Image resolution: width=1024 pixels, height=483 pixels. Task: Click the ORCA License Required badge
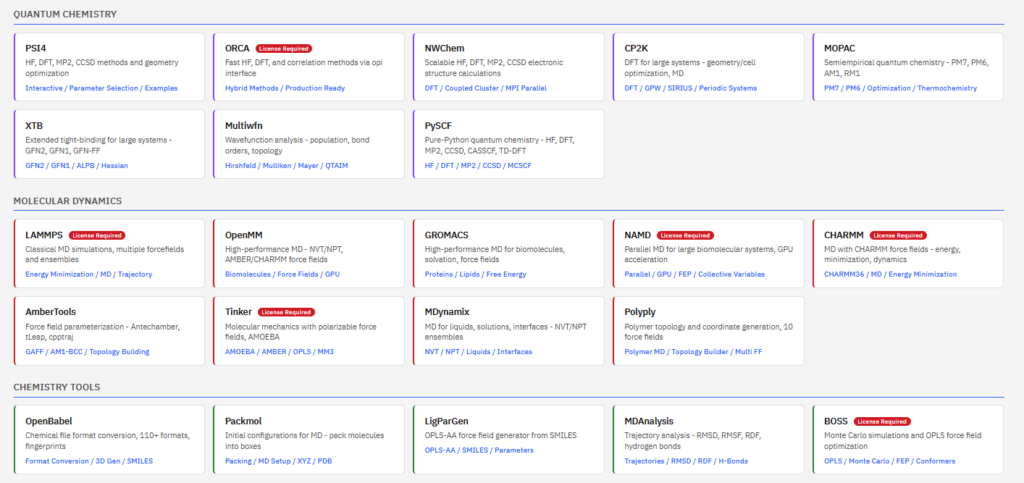[284, 47]
